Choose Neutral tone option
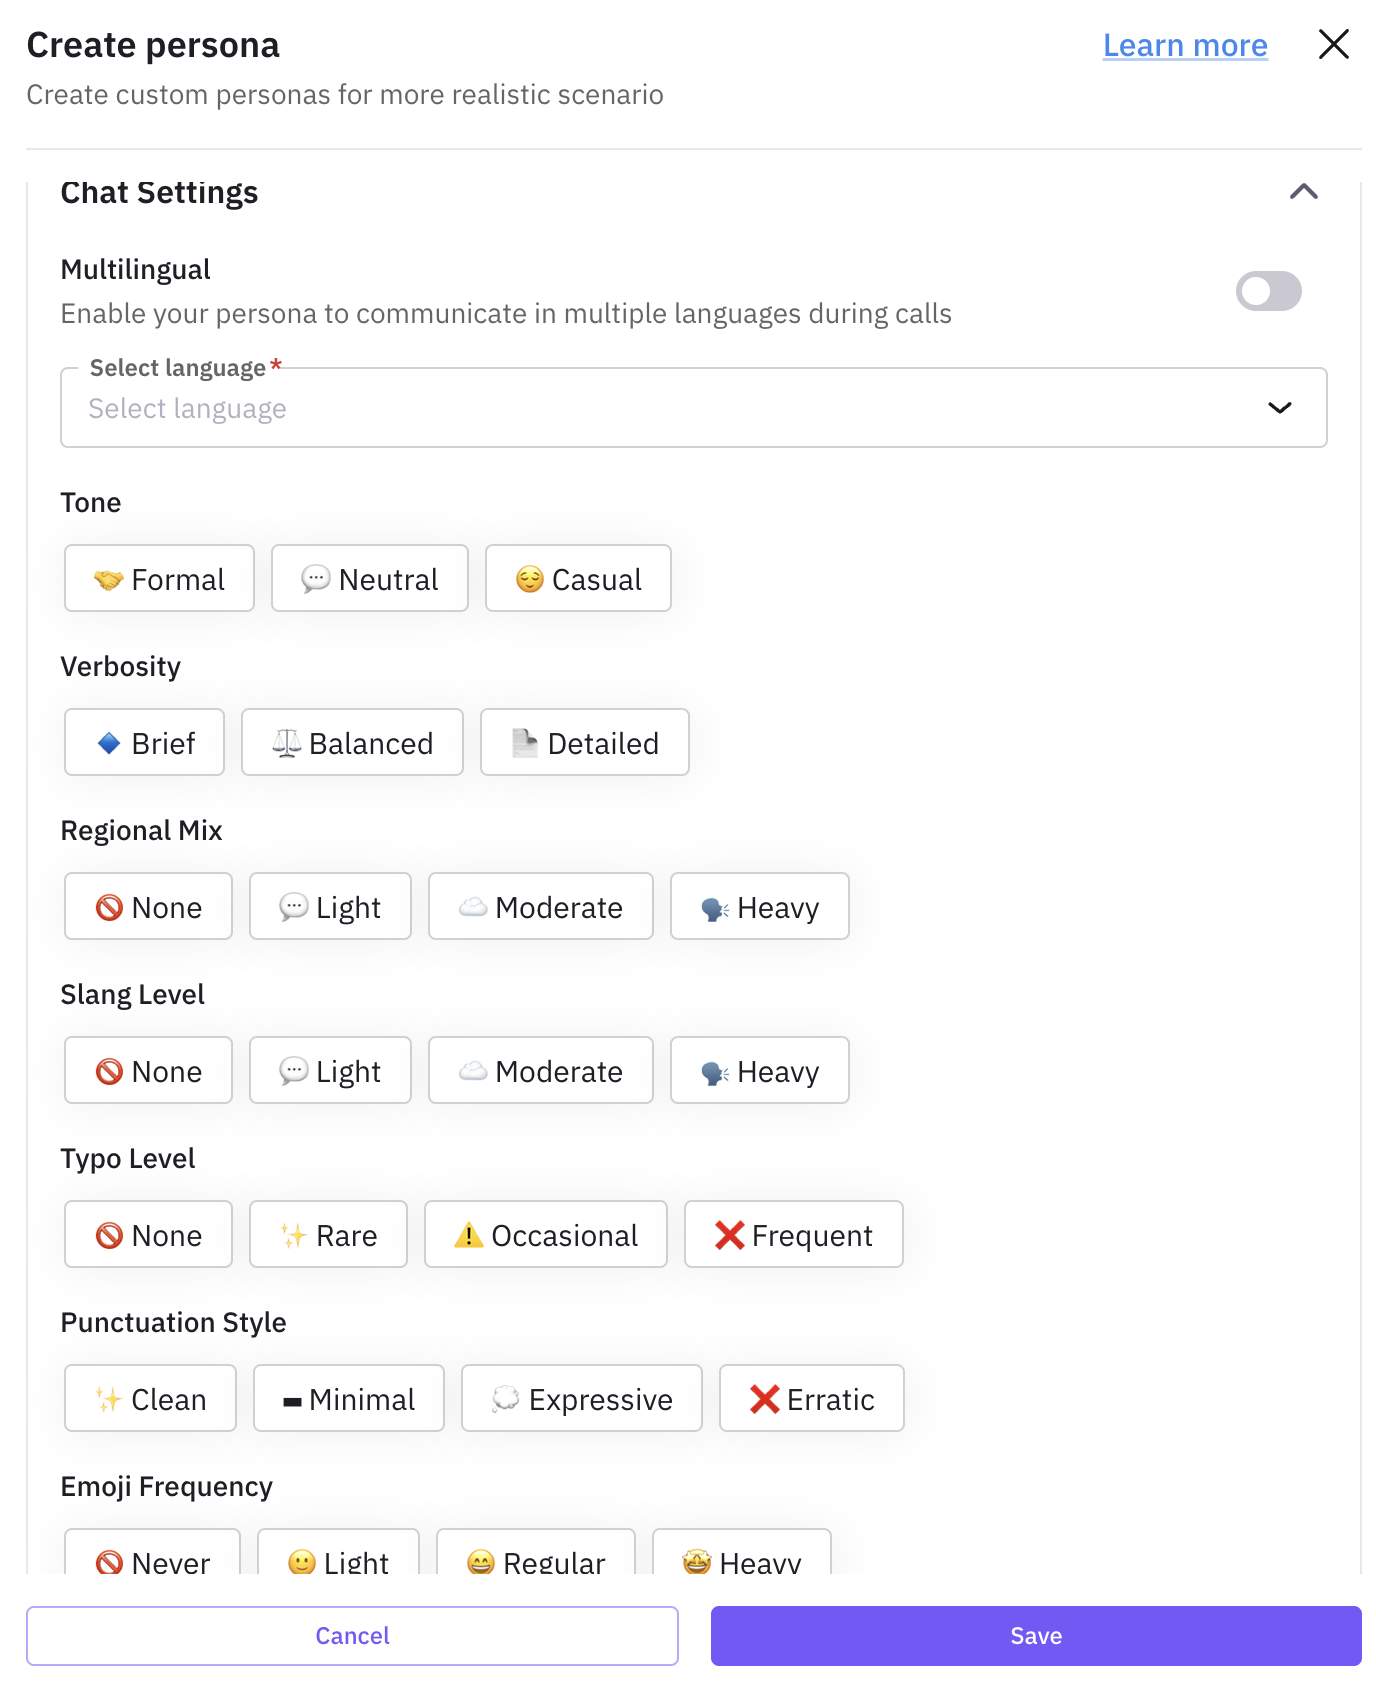This screenshot has height=1692, width=1376. click(x=369, y=578)
